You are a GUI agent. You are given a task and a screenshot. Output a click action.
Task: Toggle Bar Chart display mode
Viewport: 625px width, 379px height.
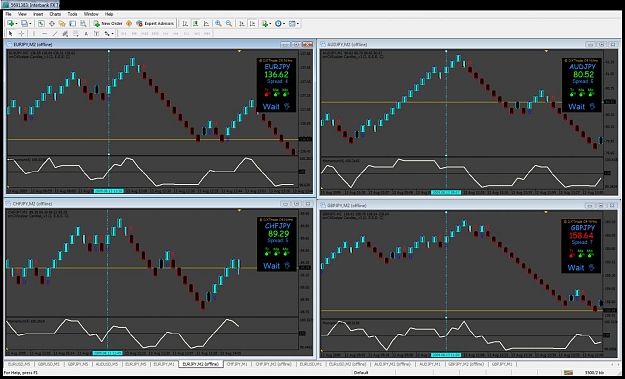(185, 24)
